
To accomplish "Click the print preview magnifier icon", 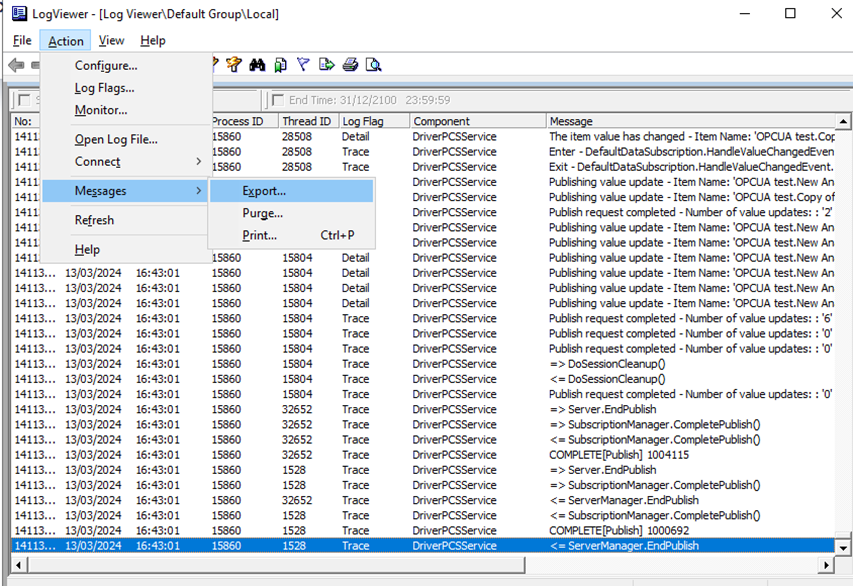I will [x=373, y=65].
